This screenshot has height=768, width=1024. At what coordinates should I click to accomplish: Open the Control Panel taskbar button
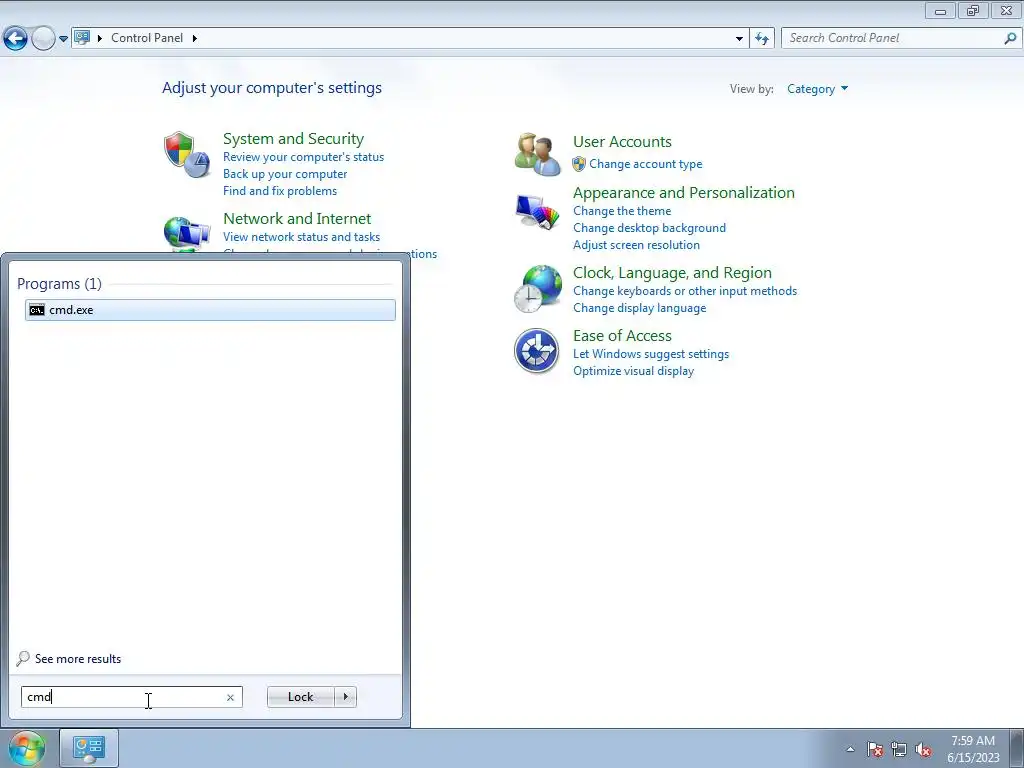tap(89, 748)
